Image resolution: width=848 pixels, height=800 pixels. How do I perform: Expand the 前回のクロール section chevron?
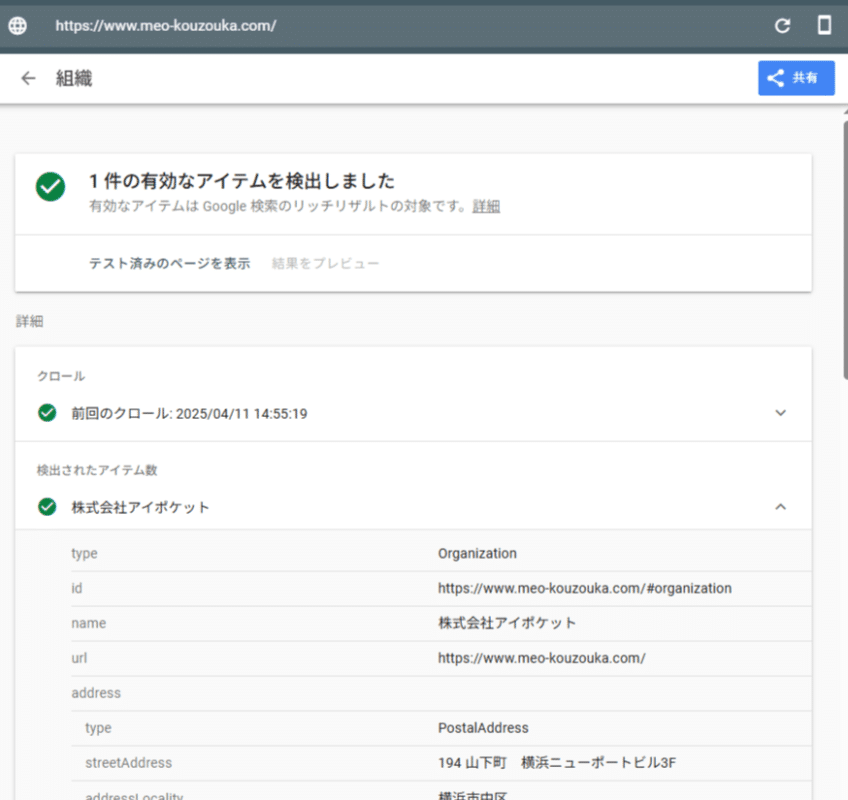click(x=780, y=413)
